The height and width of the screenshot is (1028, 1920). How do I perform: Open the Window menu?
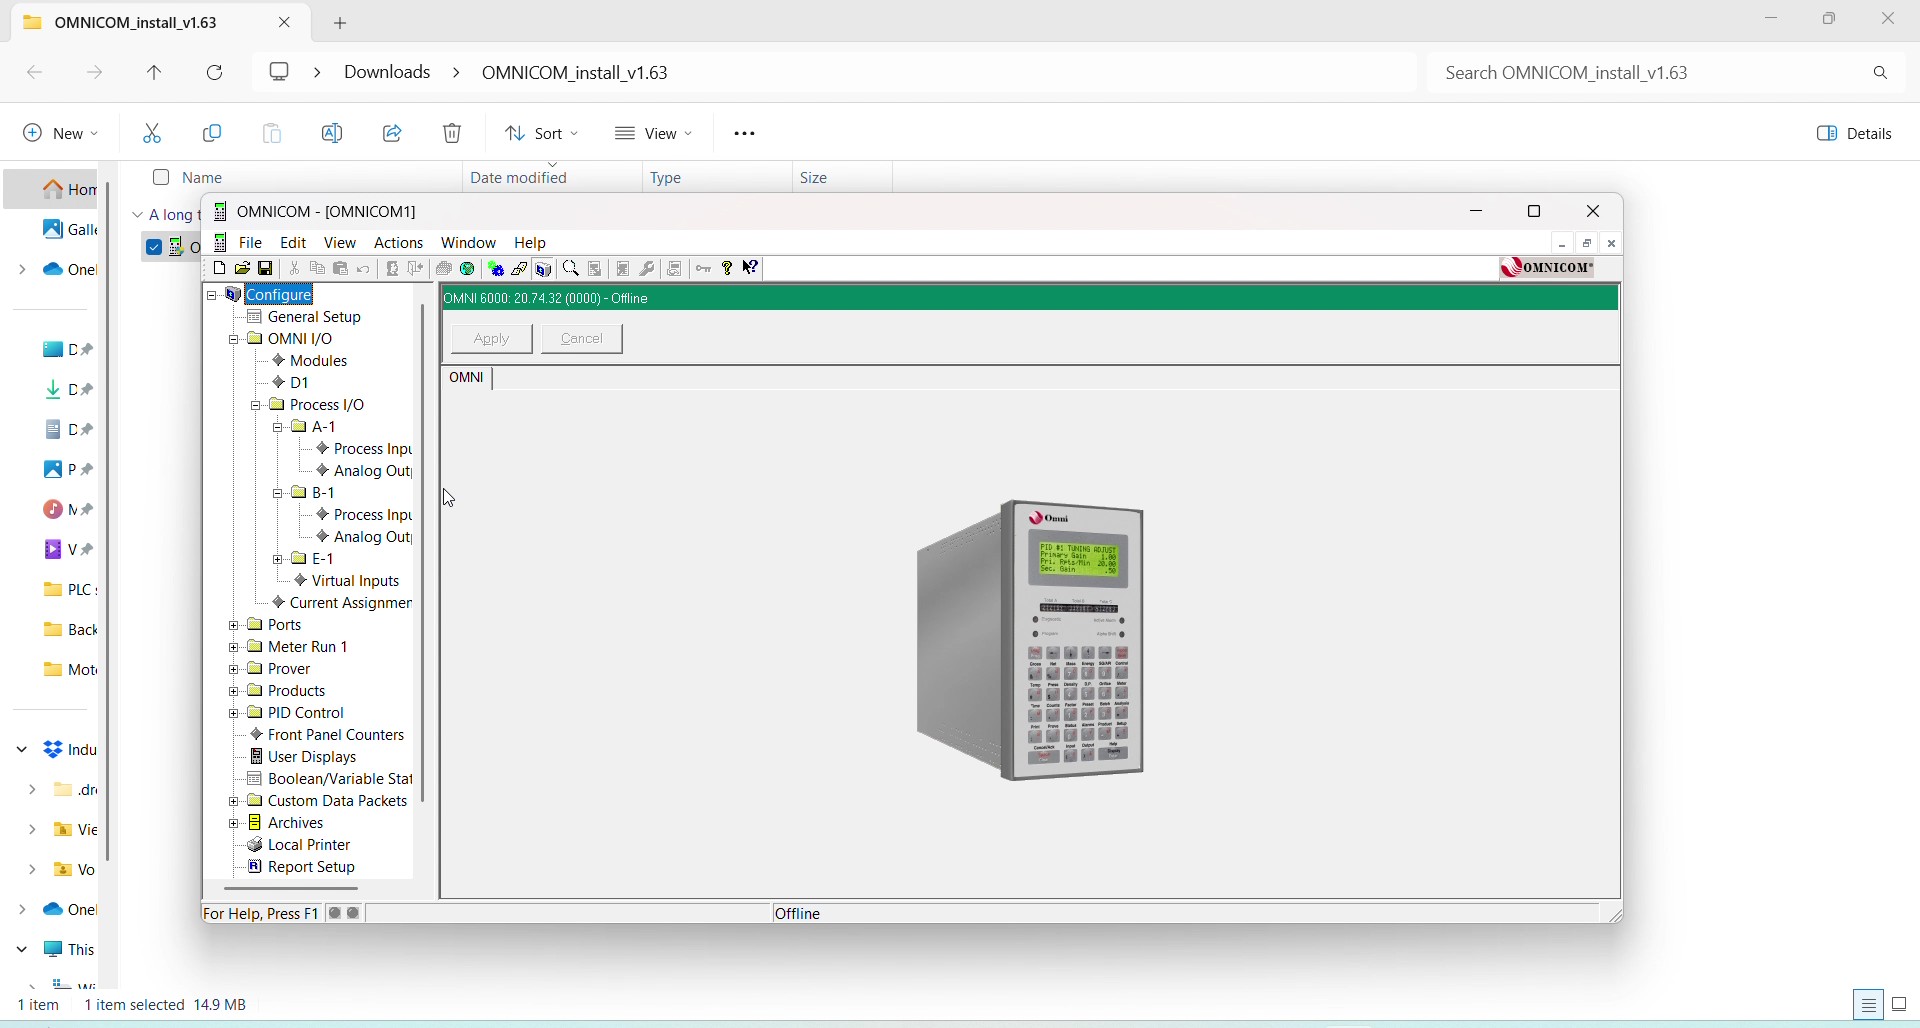pos(469,243)
